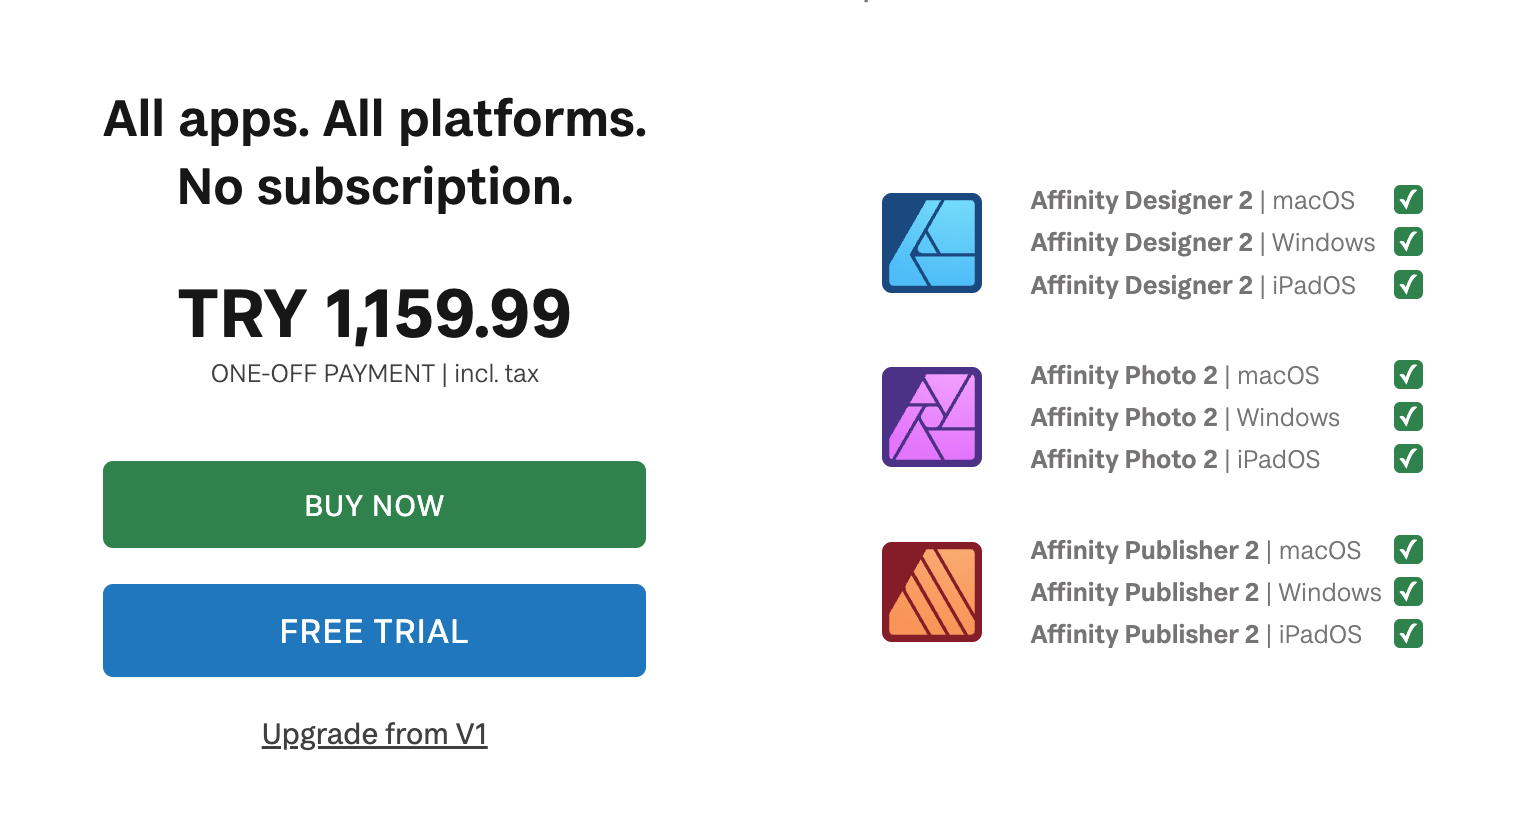Toggle the Affinity Designer 2 macOS checkmark

pos(1408,200)
